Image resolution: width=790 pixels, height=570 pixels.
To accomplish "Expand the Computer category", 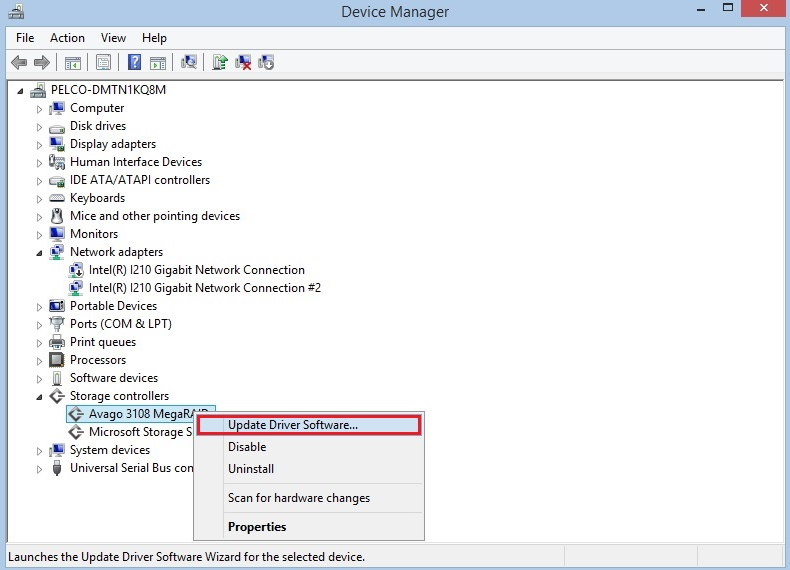I will tap(39, 109).
